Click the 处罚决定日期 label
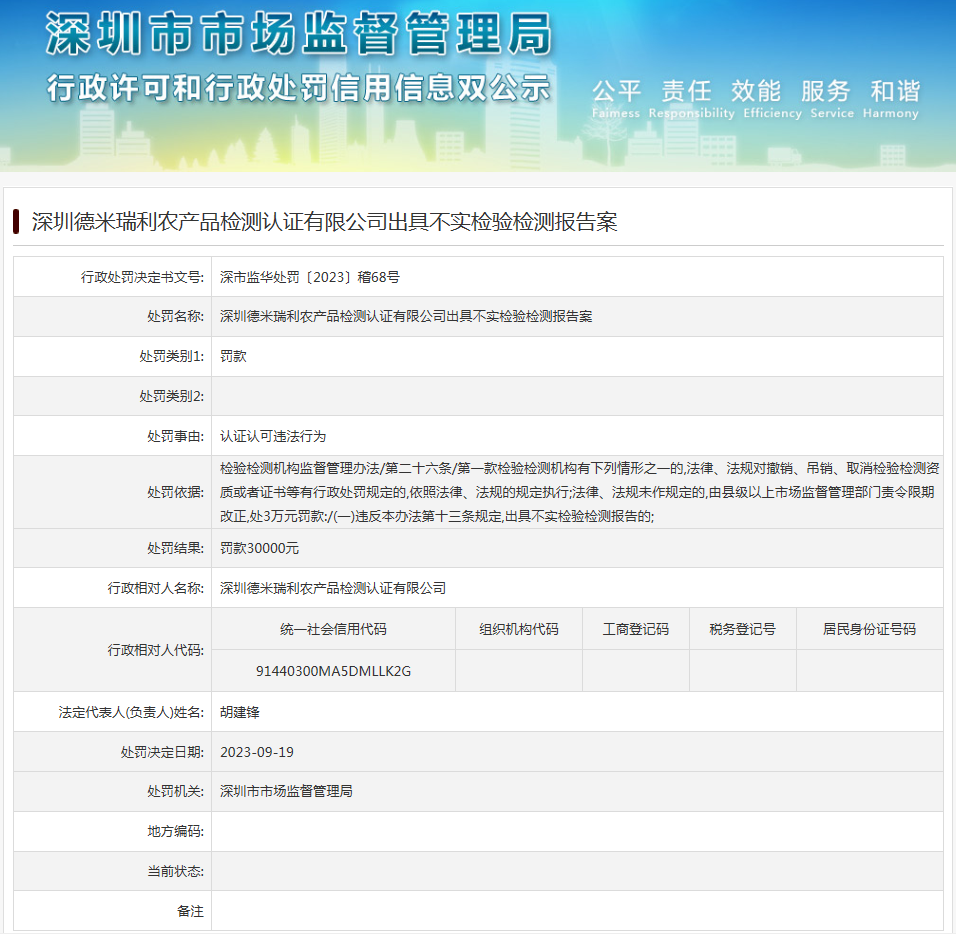The width and height of the screenshot is (956, 934). pos(162,752)
